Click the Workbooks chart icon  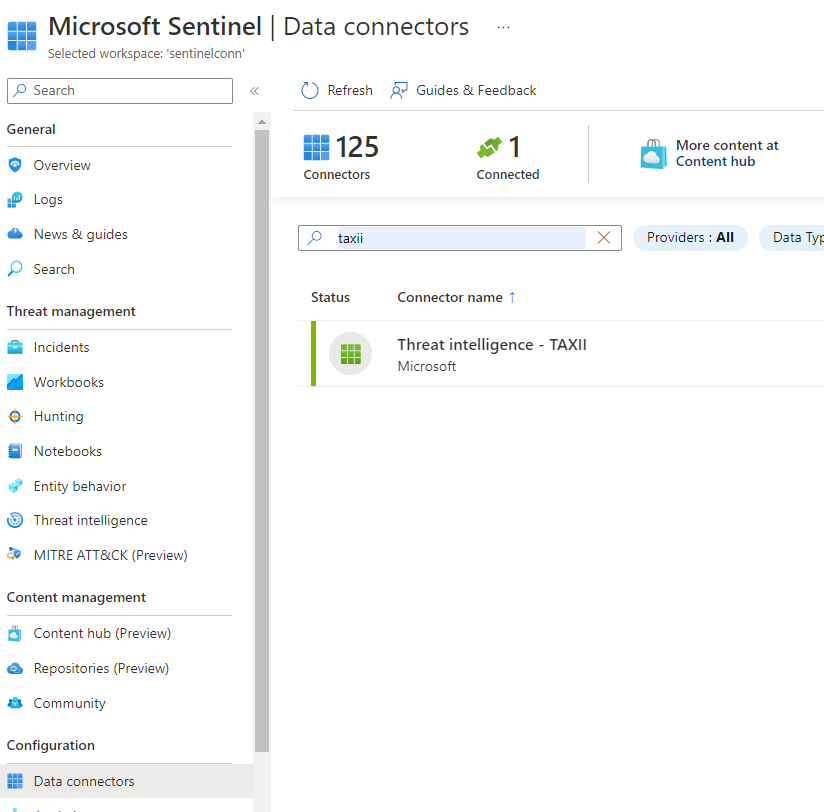tap(15, 382)
